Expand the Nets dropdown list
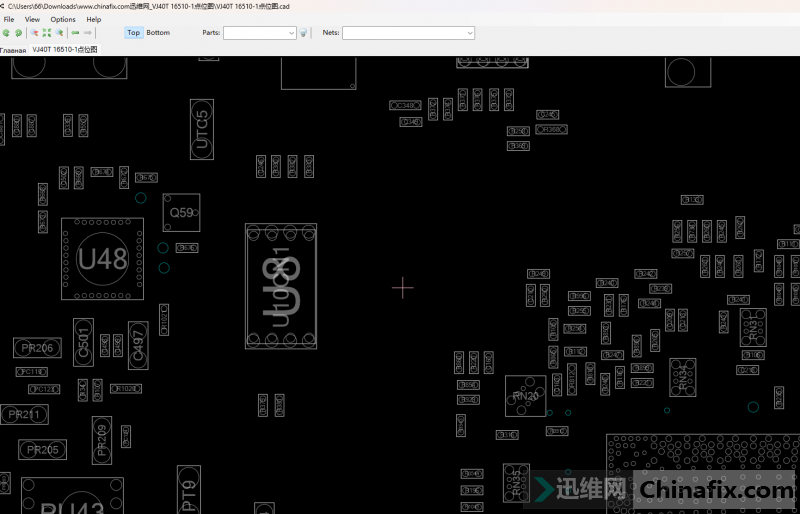Image resolution: width=800 pixels, height=514 pixels. [470, 33]
